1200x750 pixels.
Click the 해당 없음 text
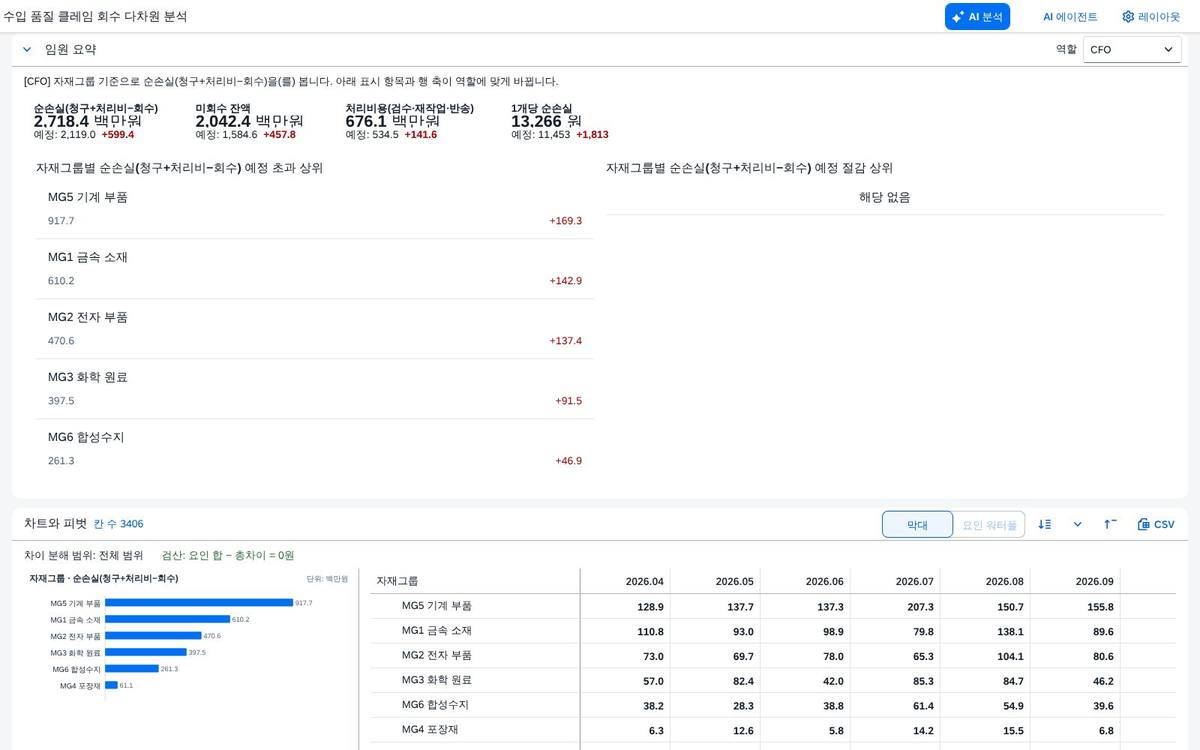click(x=885, y=197)
